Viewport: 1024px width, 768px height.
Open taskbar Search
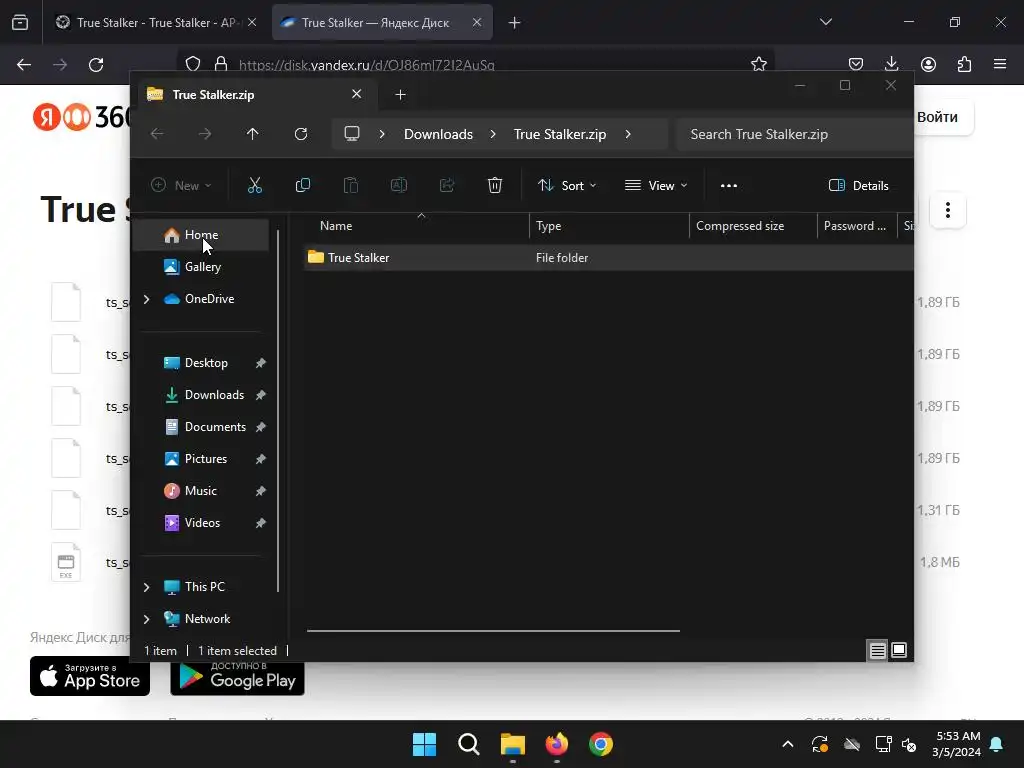pyautogui.click(x=468, y=744)
